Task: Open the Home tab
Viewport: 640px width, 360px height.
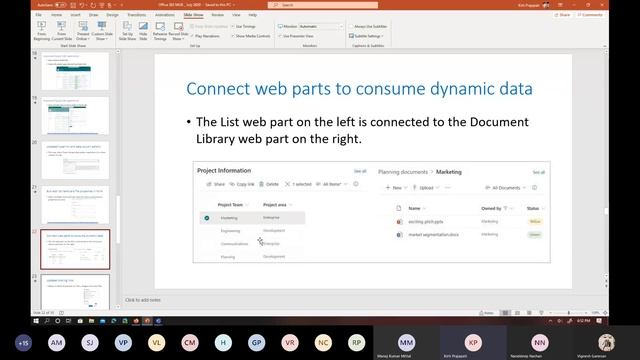Action: (x=56, y=15)
